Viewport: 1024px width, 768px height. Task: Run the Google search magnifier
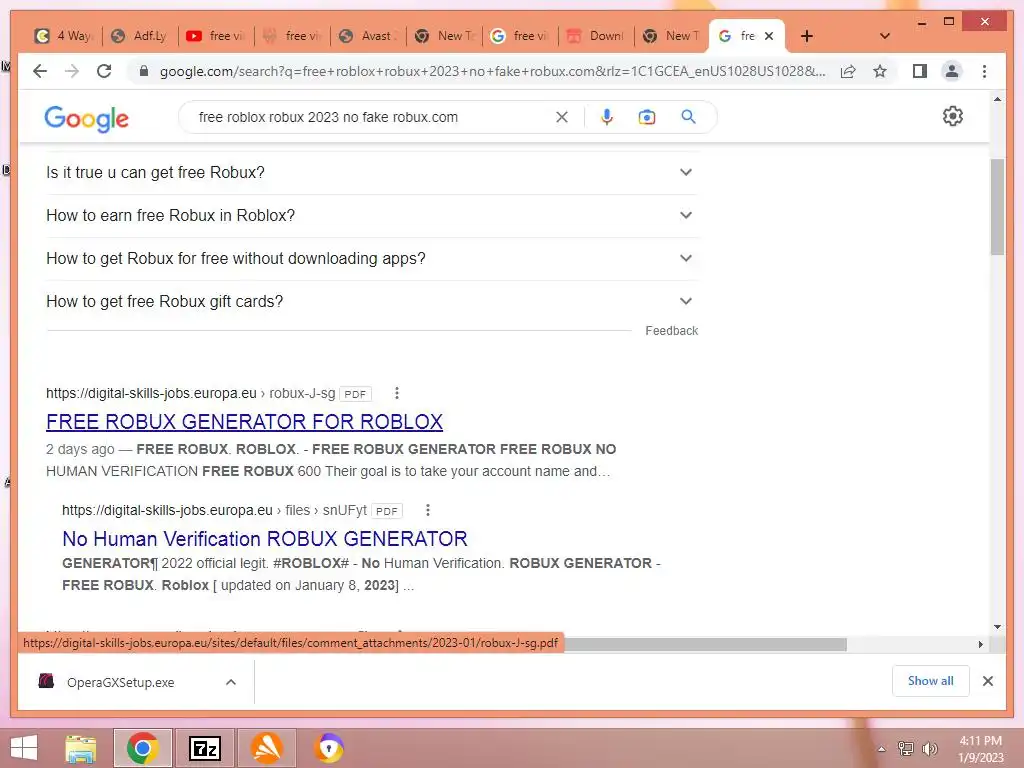click(688, 117)
